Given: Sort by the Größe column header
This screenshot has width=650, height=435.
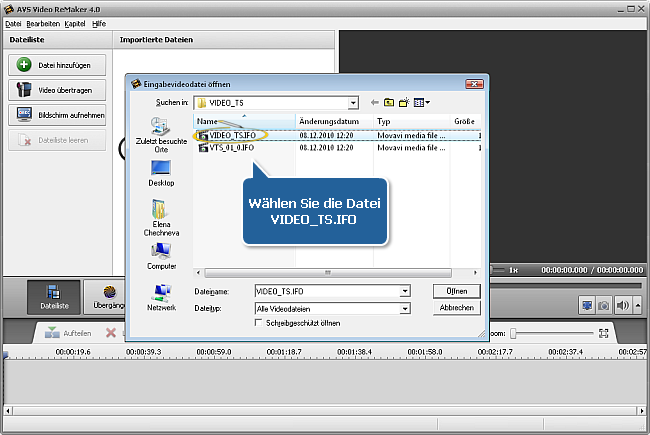Looking at the screenshot, I should pyautogui.click(x=466, y=122).
